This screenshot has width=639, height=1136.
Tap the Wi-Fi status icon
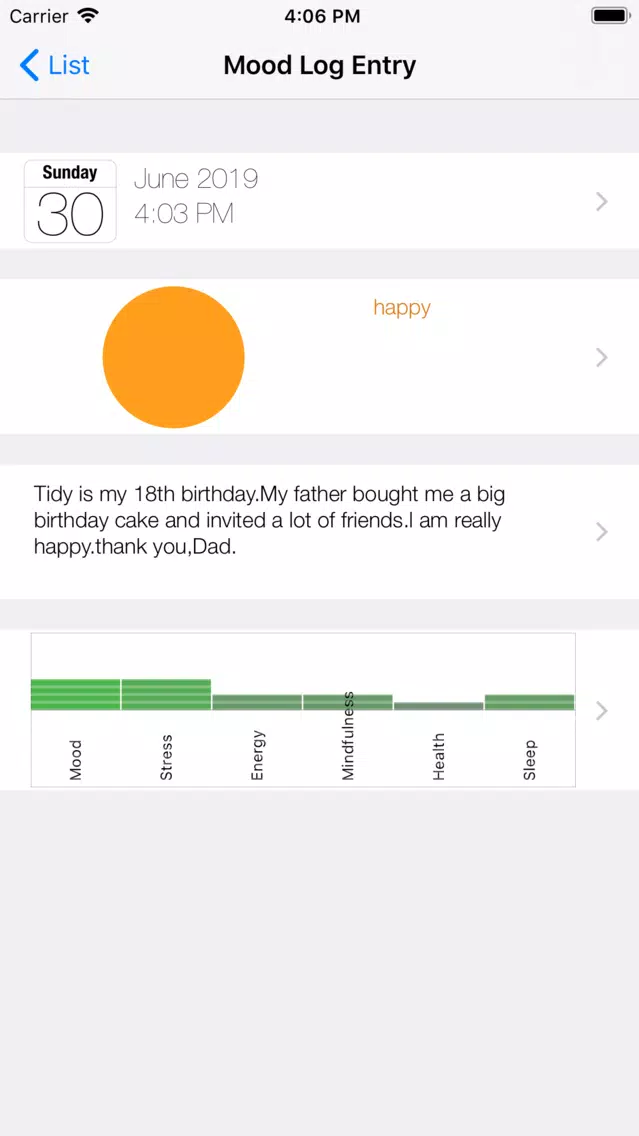[88, 16]
